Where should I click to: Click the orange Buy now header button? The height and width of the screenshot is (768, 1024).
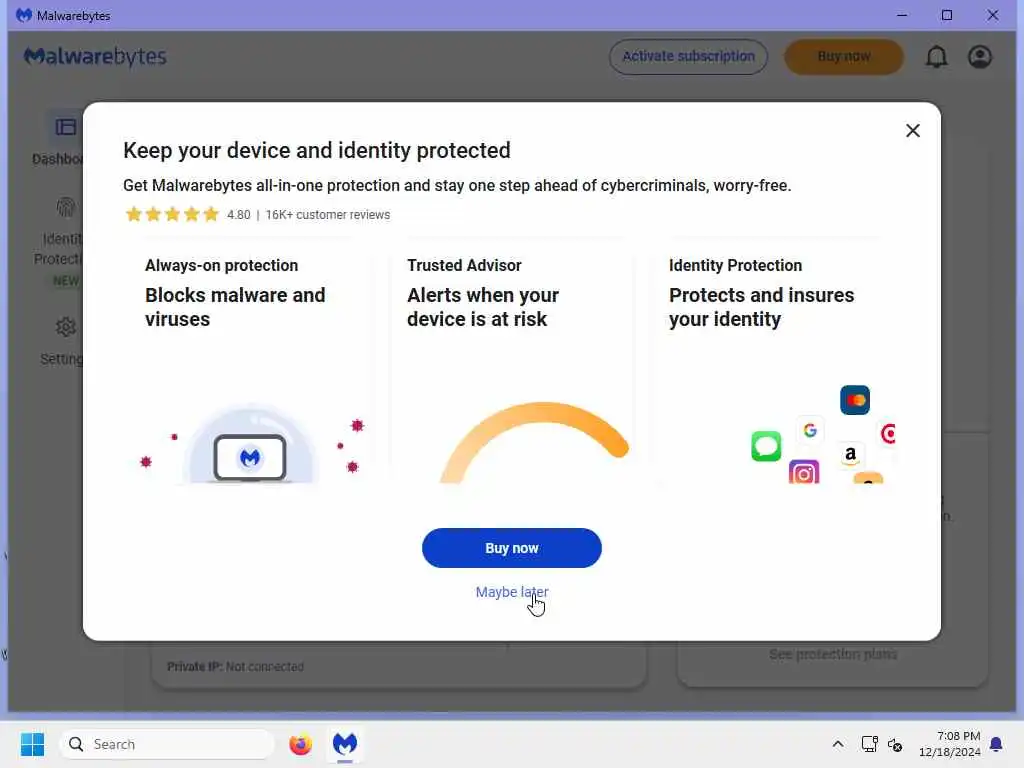(x=844, y=57)
